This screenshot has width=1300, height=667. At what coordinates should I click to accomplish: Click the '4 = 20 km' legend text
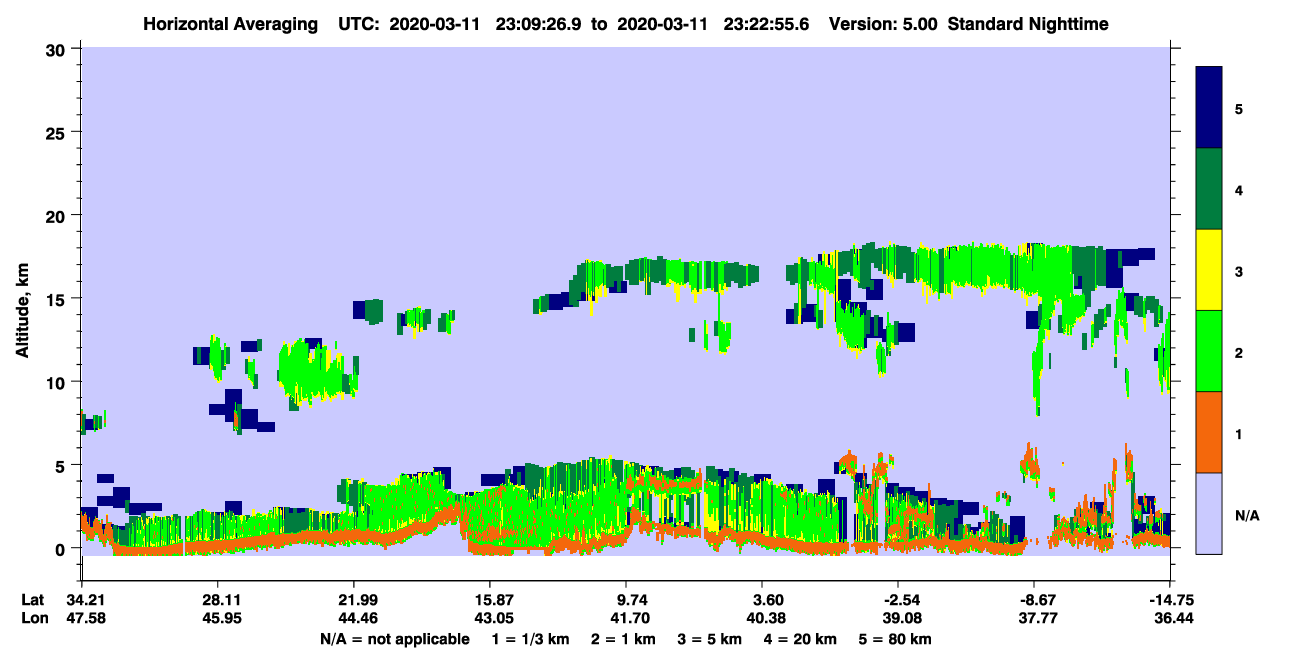(x=801, y=639)
